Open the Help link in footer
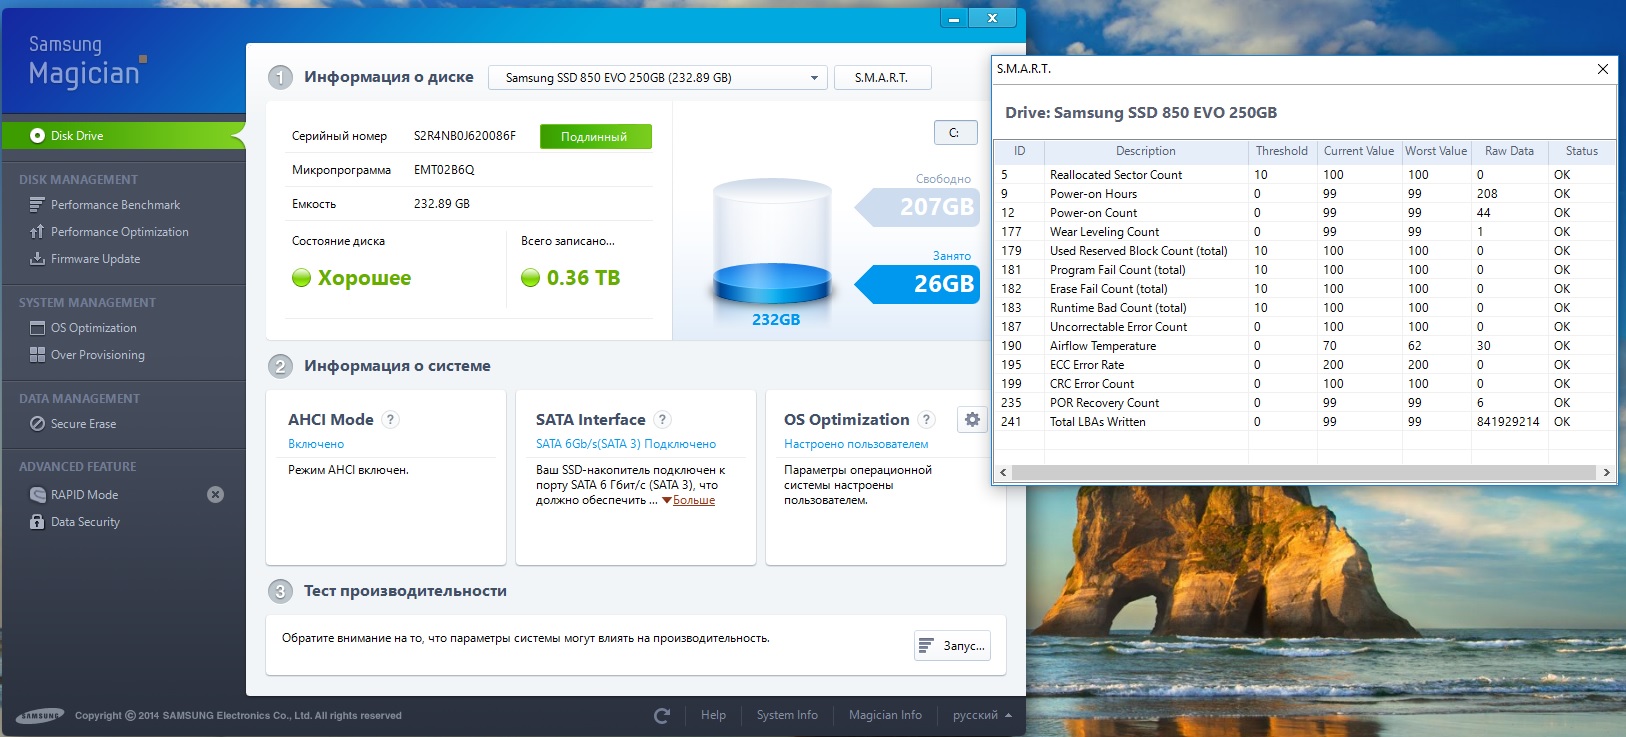This screenshot has width=1626, height=737. point(713,716)
